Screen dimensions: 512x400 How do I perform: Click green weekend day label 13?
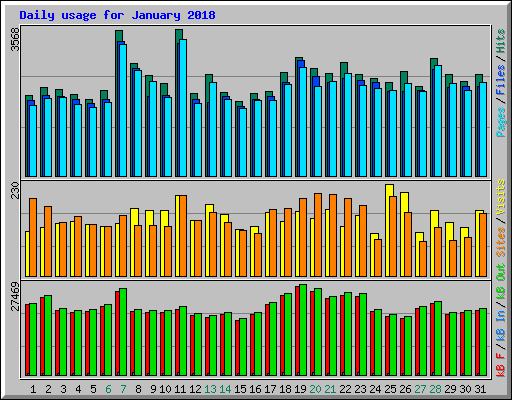pos(210,389)
